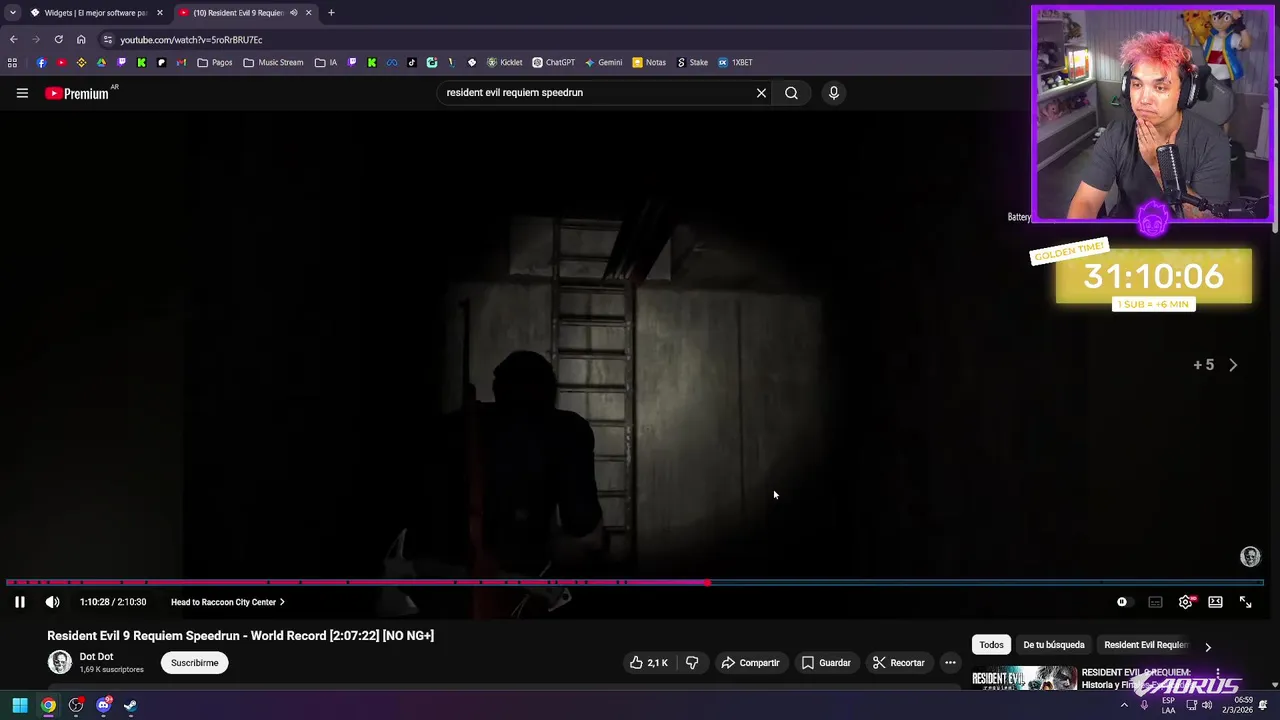Expand the Music Stream bookmark folder

[273, 62]
